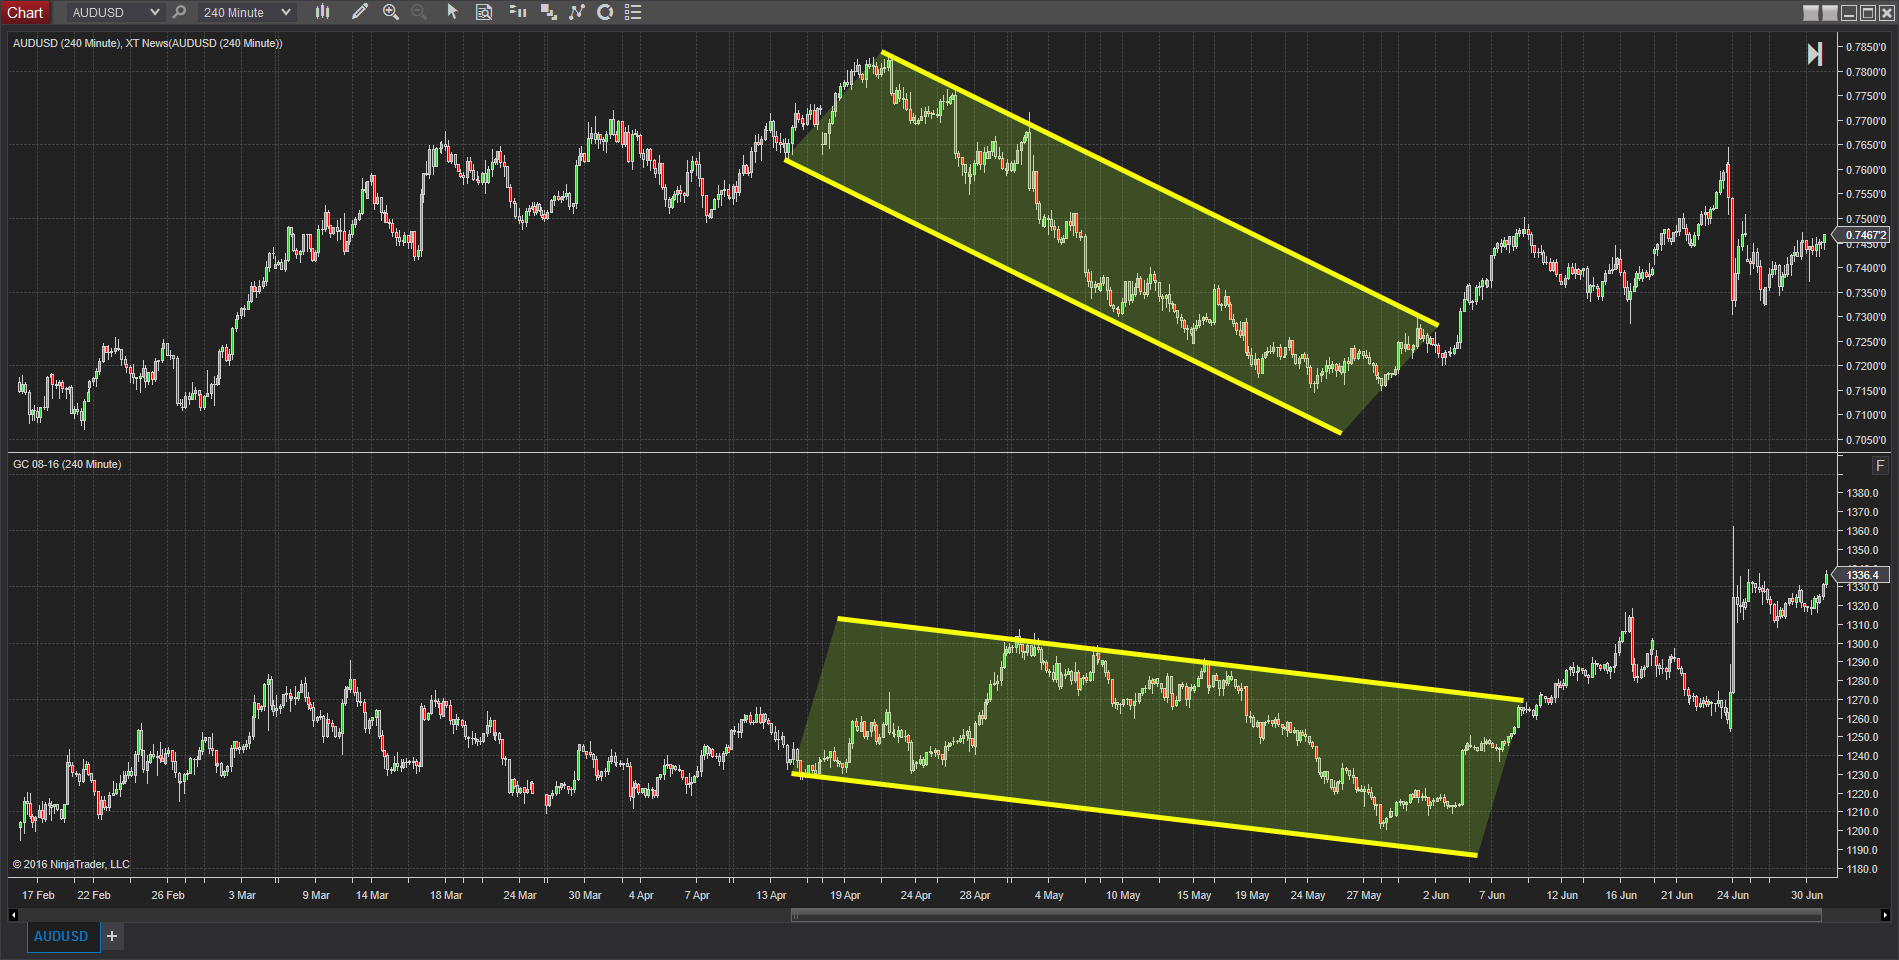Open the Indicators zigzag icon
Image resolution: width=1899 pixels, height=960 pixels.
(578, 12)
